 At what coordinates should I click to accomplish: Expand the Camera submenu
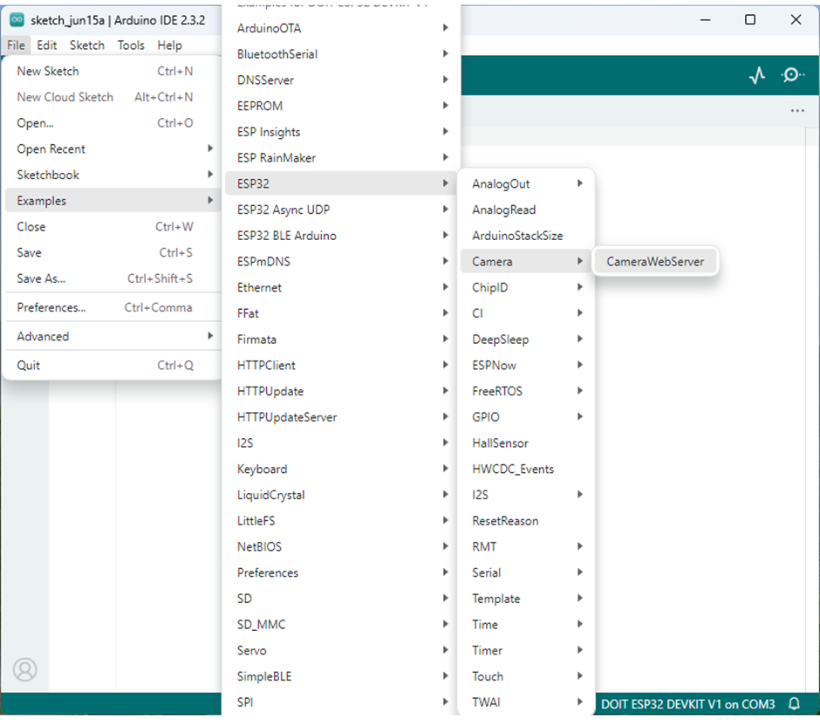526,261
